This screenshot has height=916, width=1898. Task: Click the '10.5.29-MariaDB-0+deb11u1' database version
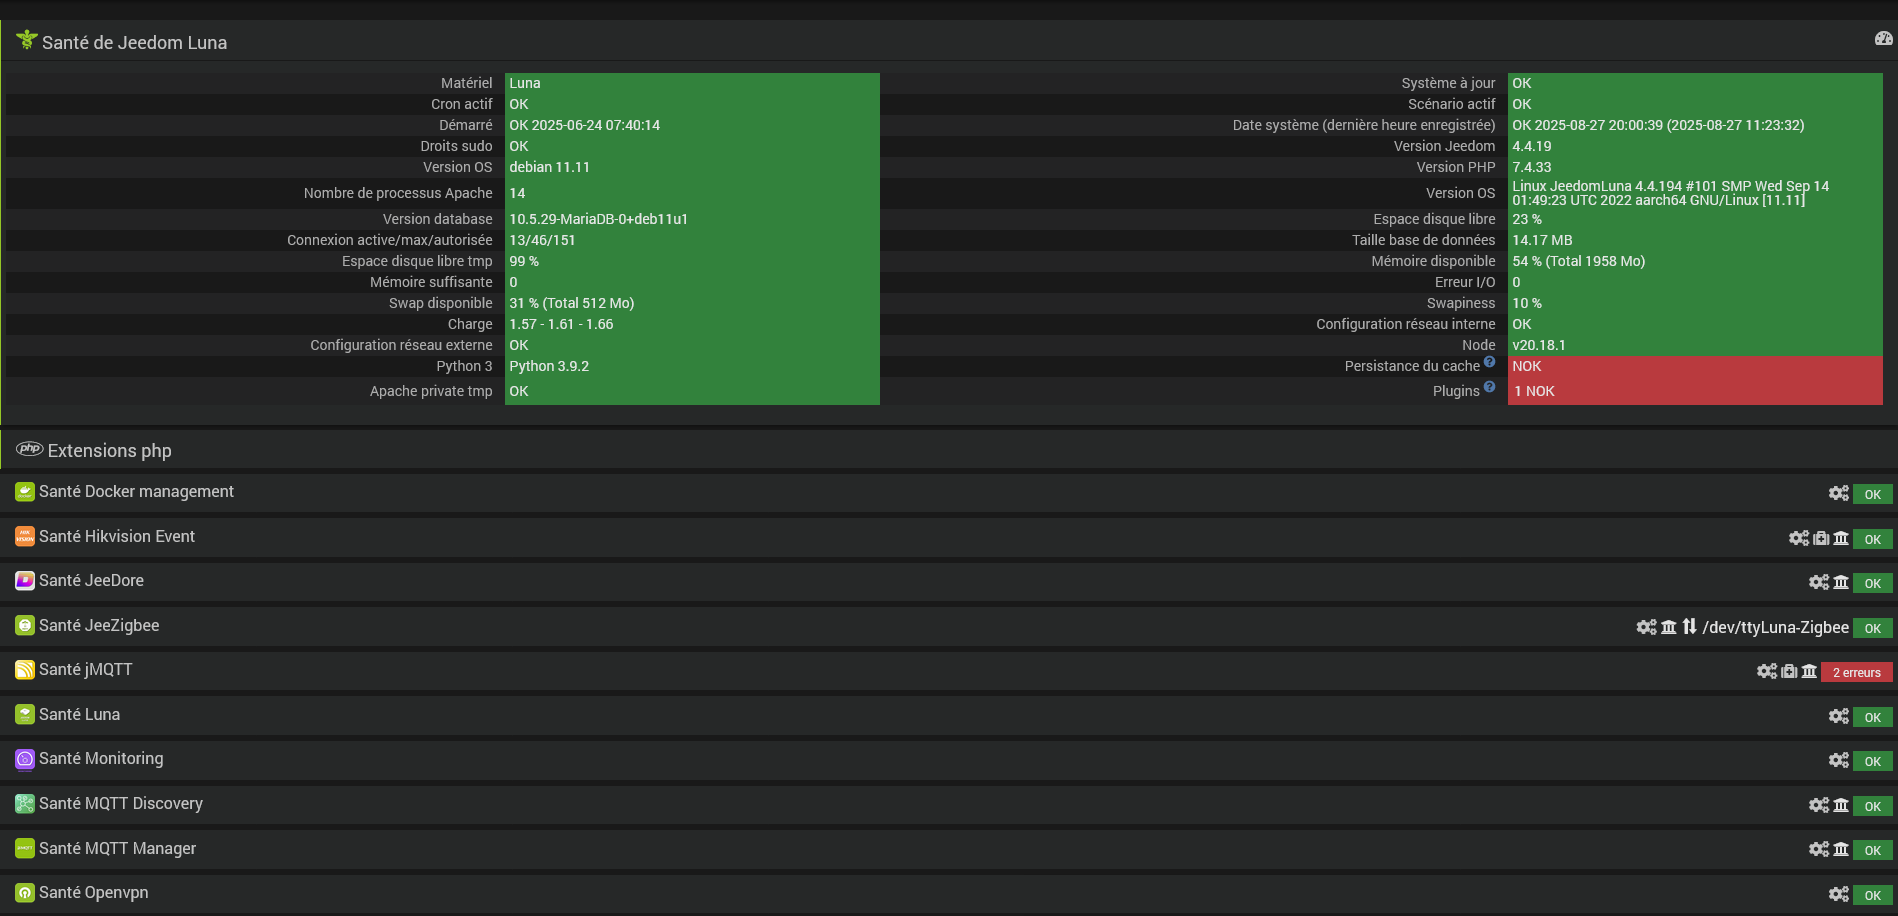pyautogui.click(x=598, y=219)
